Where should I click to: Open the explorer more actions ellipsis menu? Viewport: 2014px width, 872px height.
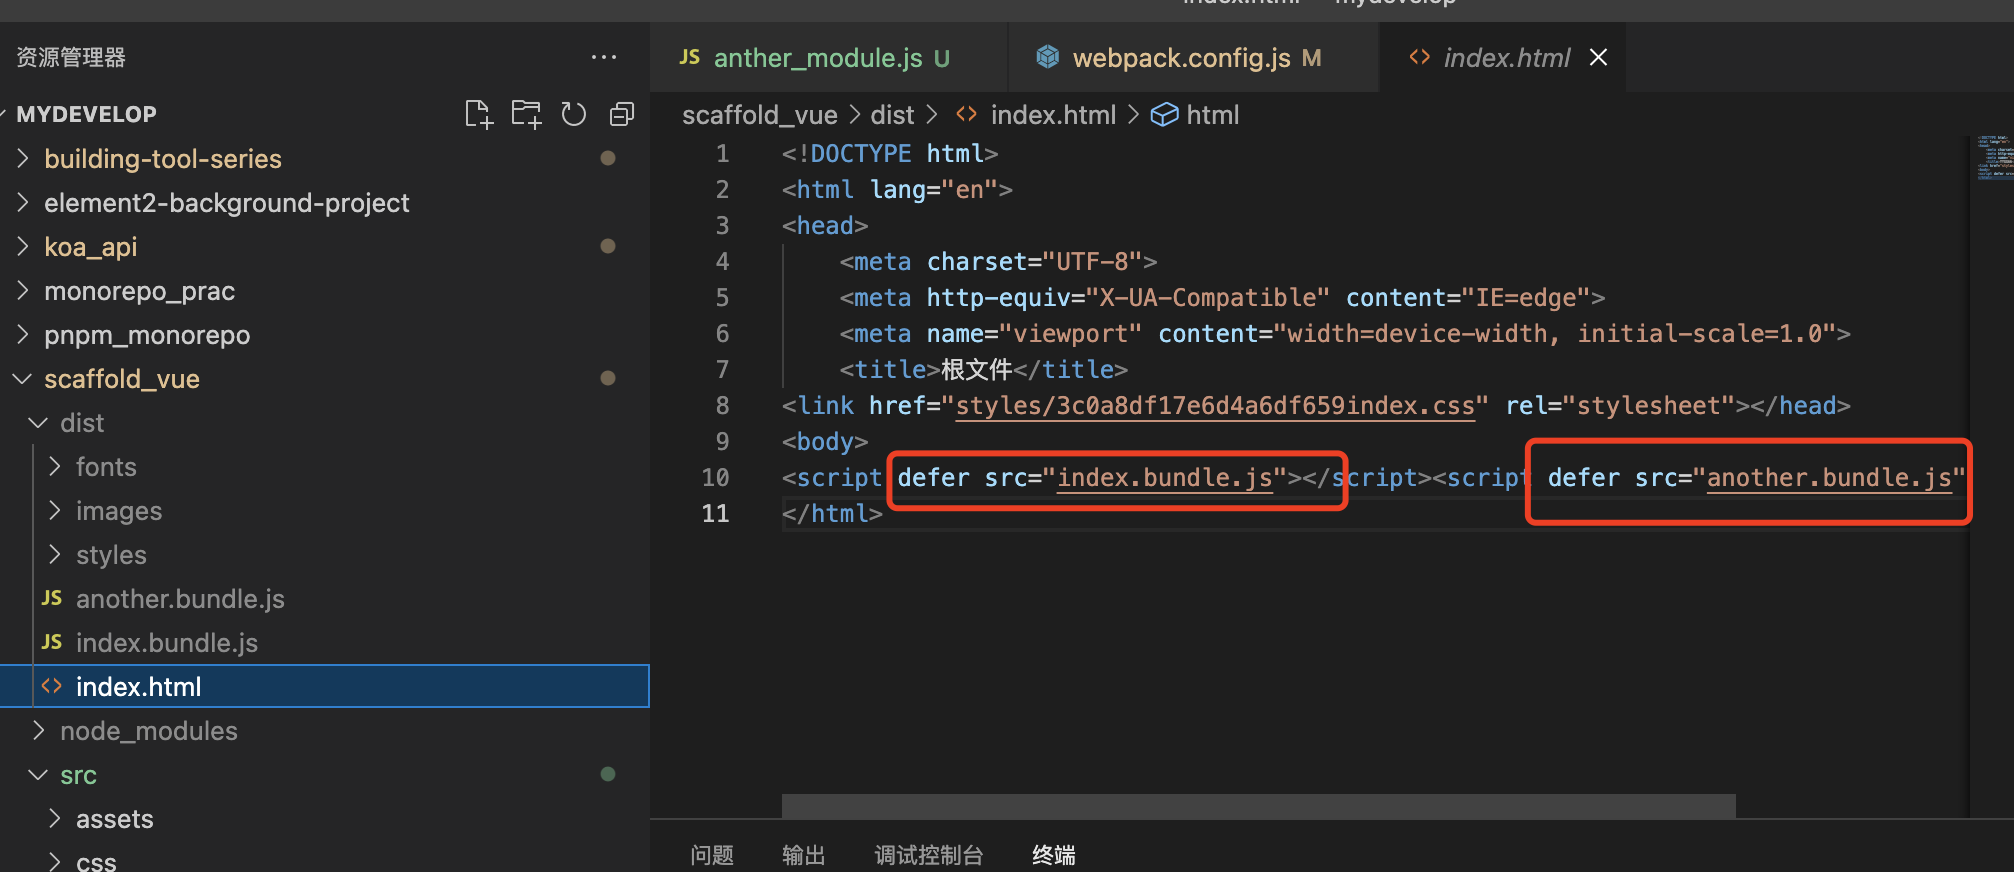tap(604, 57)
